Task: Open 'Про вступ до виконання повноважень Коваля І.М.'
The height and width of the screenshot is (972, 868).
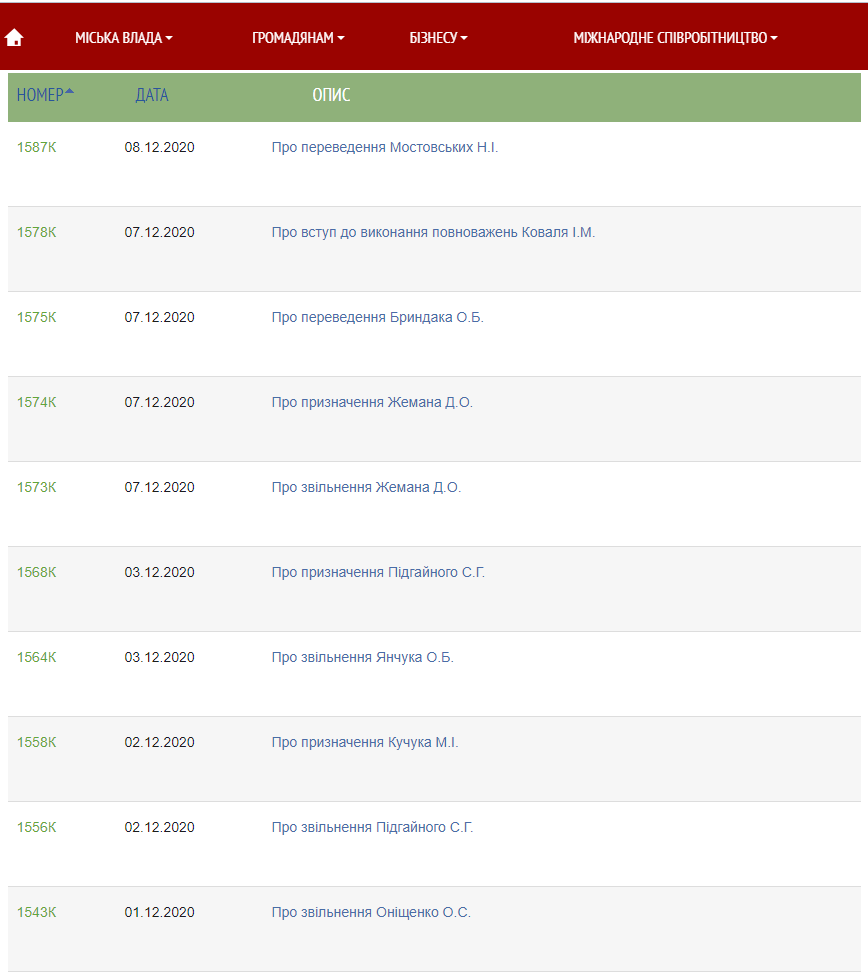Action: tap(433, 232)
